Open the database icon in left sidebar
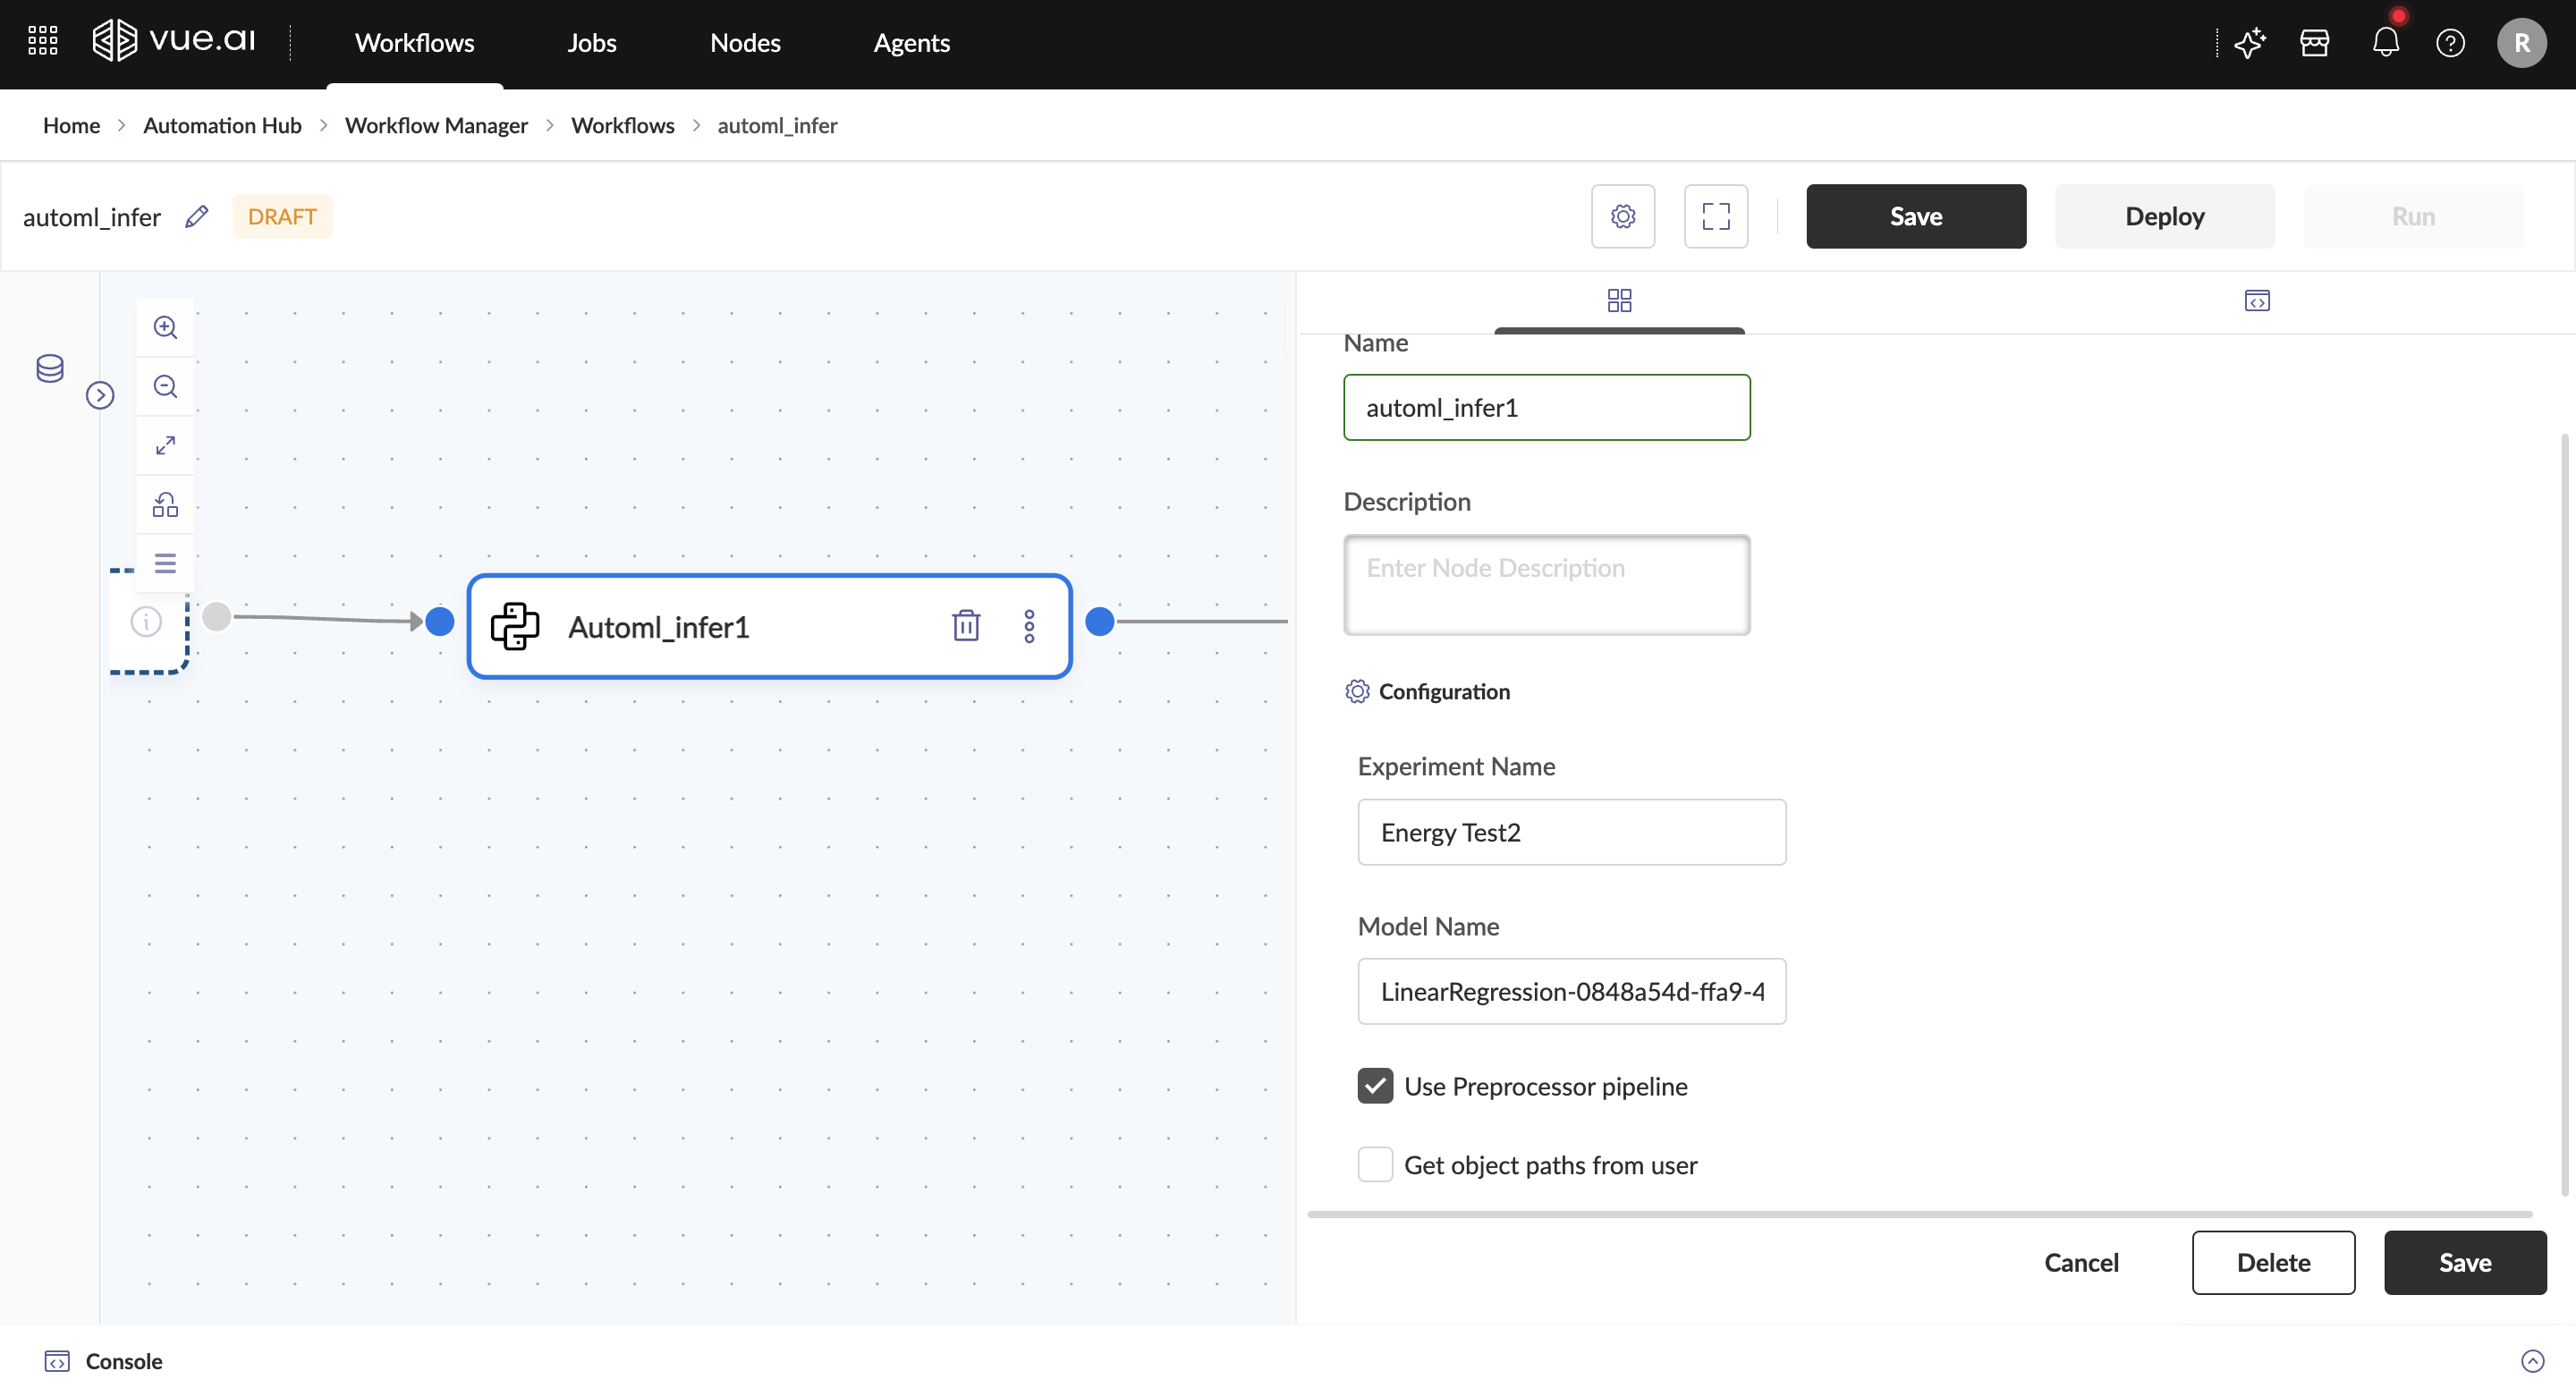Screen dimensions: 2576x1388 pyautogui.click(x=50, y=368)
